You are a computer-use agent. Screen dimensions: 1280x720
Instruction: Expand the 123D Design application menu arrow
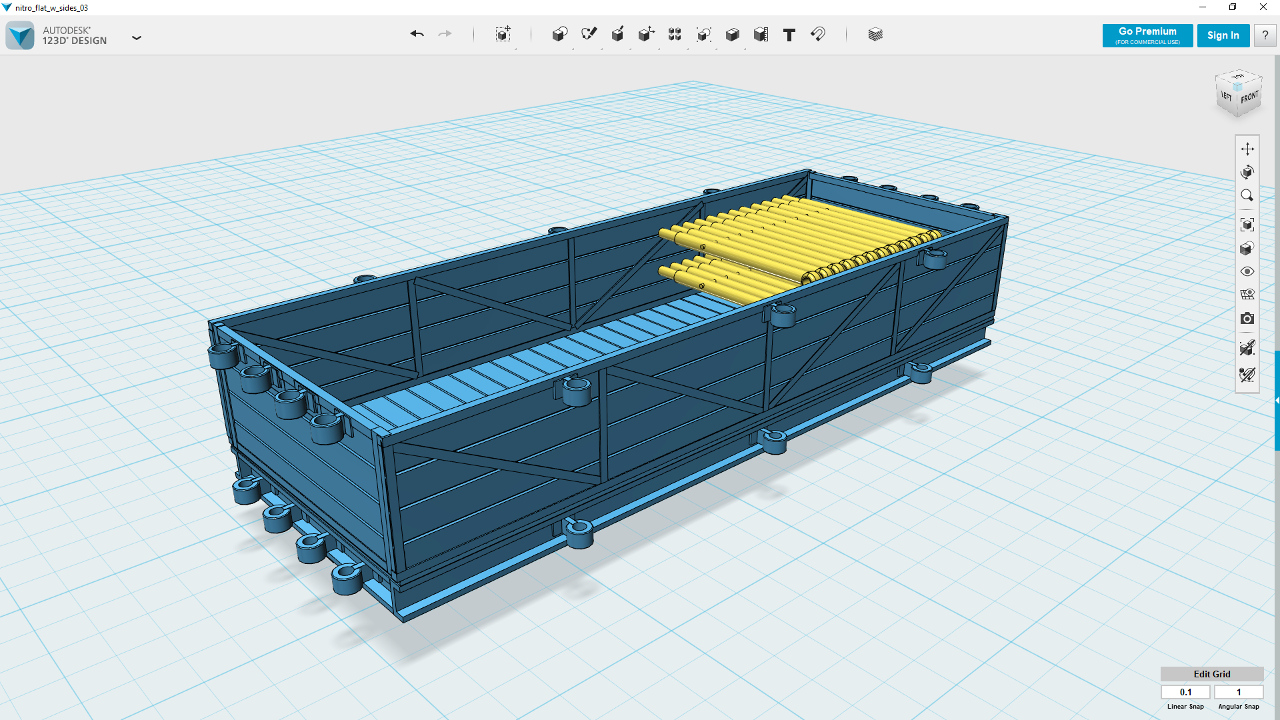pos(137,37)
